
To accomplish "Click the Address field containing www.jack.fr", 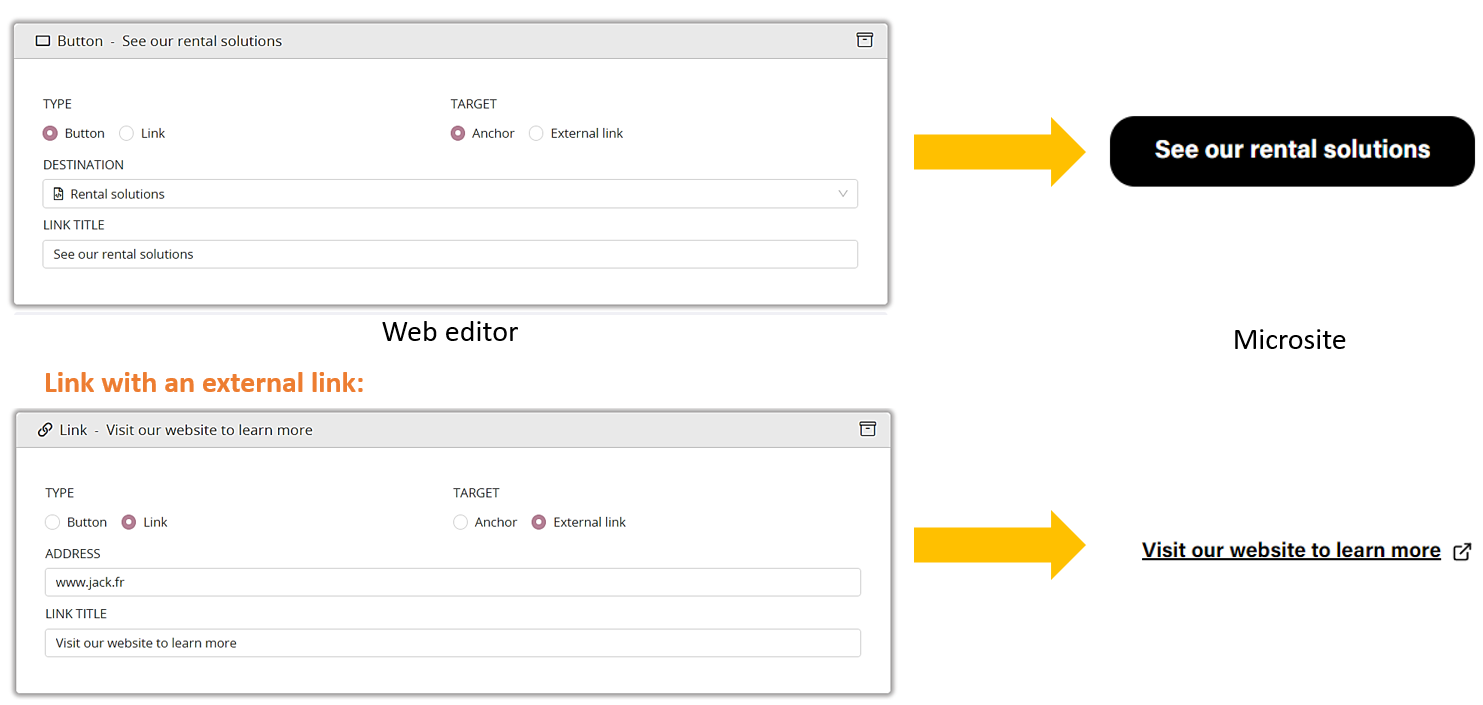I will [453, 582].
